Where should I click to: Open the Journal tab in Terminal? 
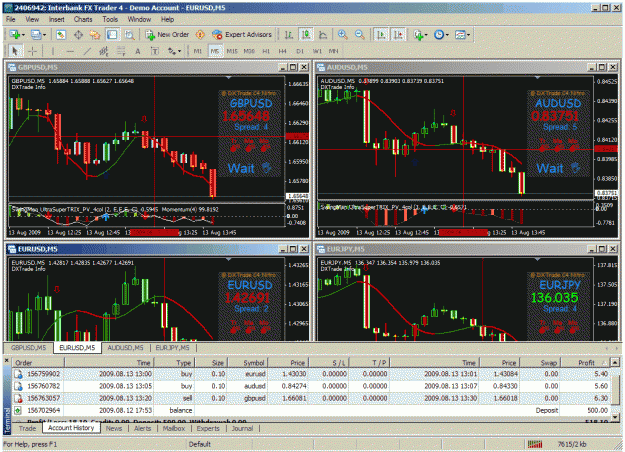click(x=242, y=428)
